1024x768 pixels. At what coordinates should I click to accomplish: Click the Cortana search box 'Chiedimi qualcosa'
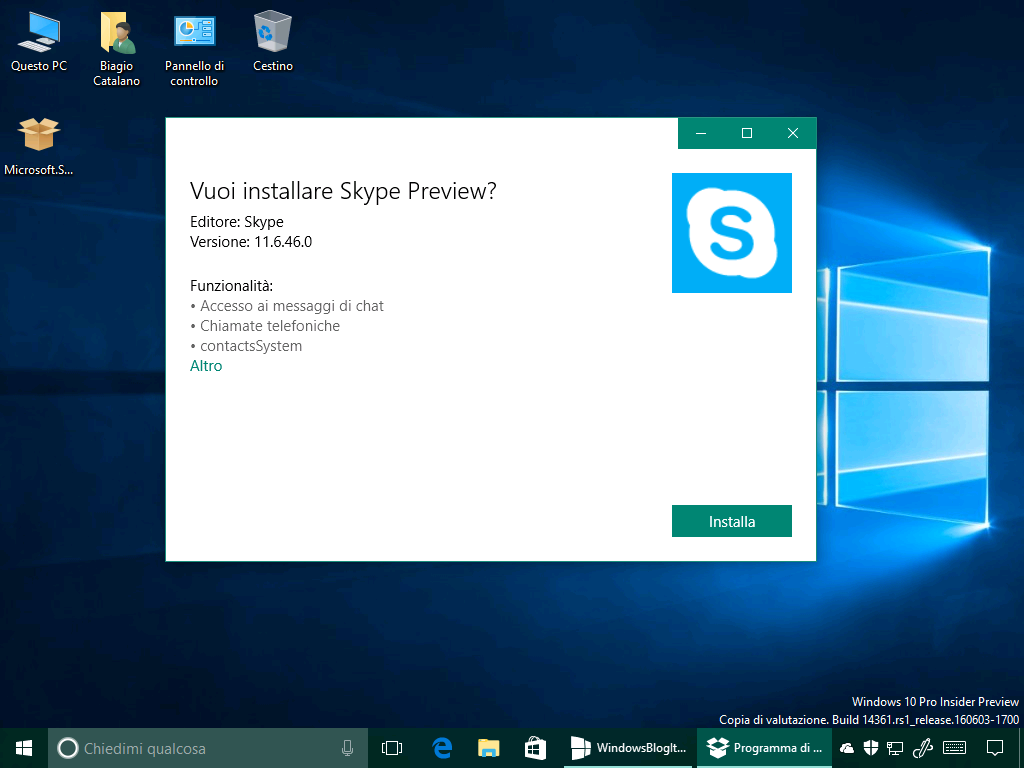point(208,748)
